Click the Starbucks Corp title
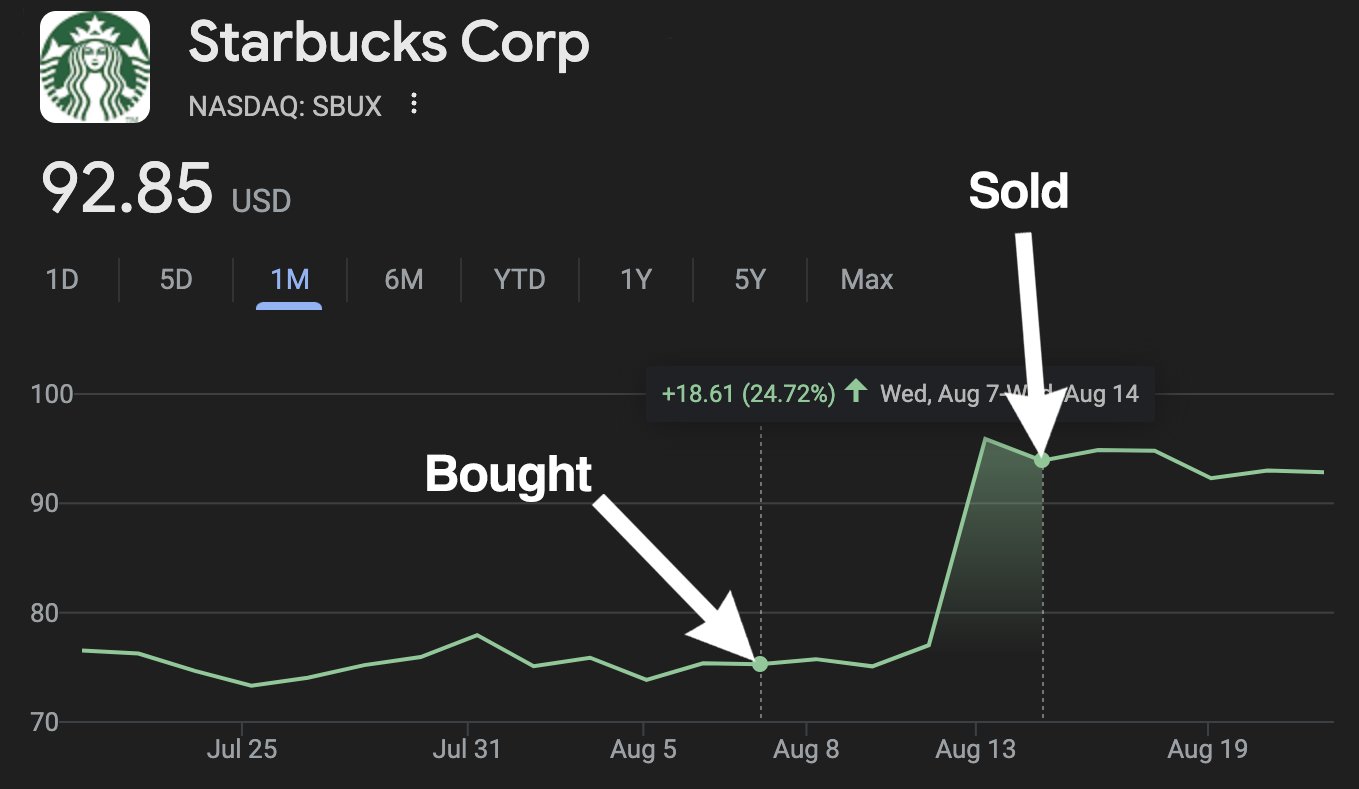 tap(388, 45)
